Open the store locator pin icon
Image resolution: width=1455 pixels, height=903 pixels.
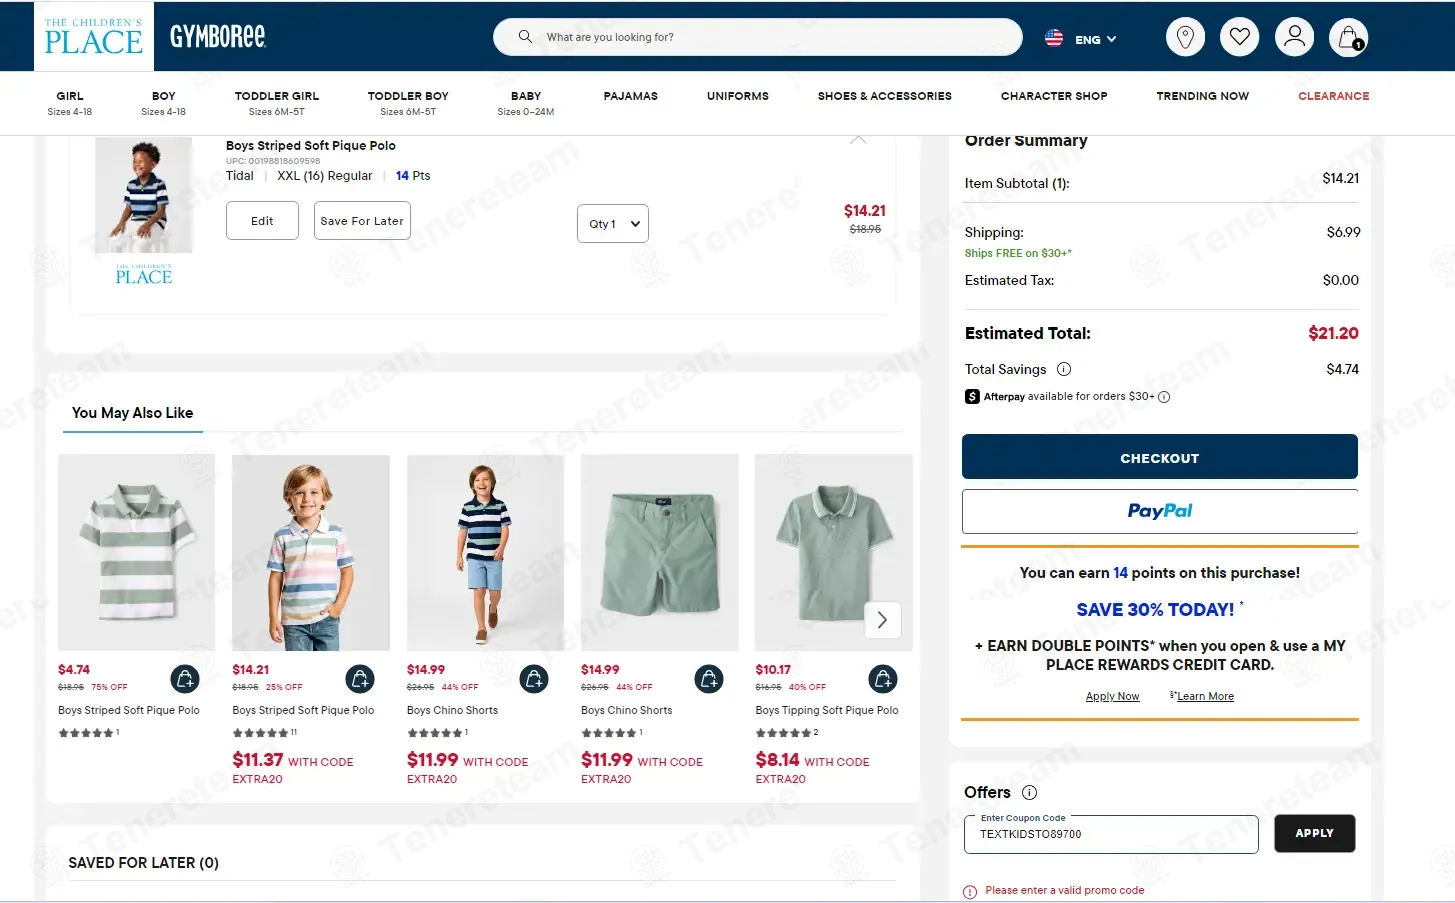1185,37
